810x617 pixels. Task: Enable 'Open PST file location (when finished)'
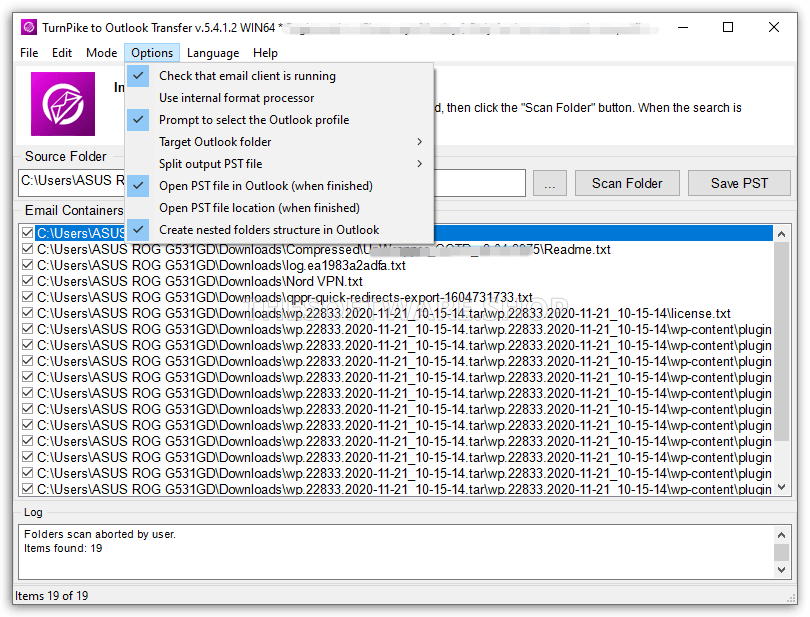pos(259,208)
